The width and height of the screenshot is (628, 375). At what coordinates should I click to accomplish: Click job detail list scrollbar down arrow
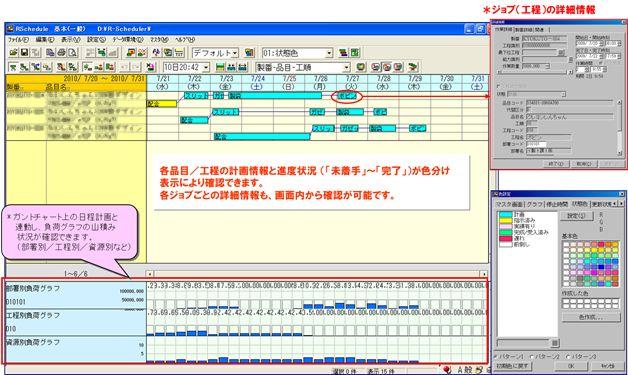(620, 153)
